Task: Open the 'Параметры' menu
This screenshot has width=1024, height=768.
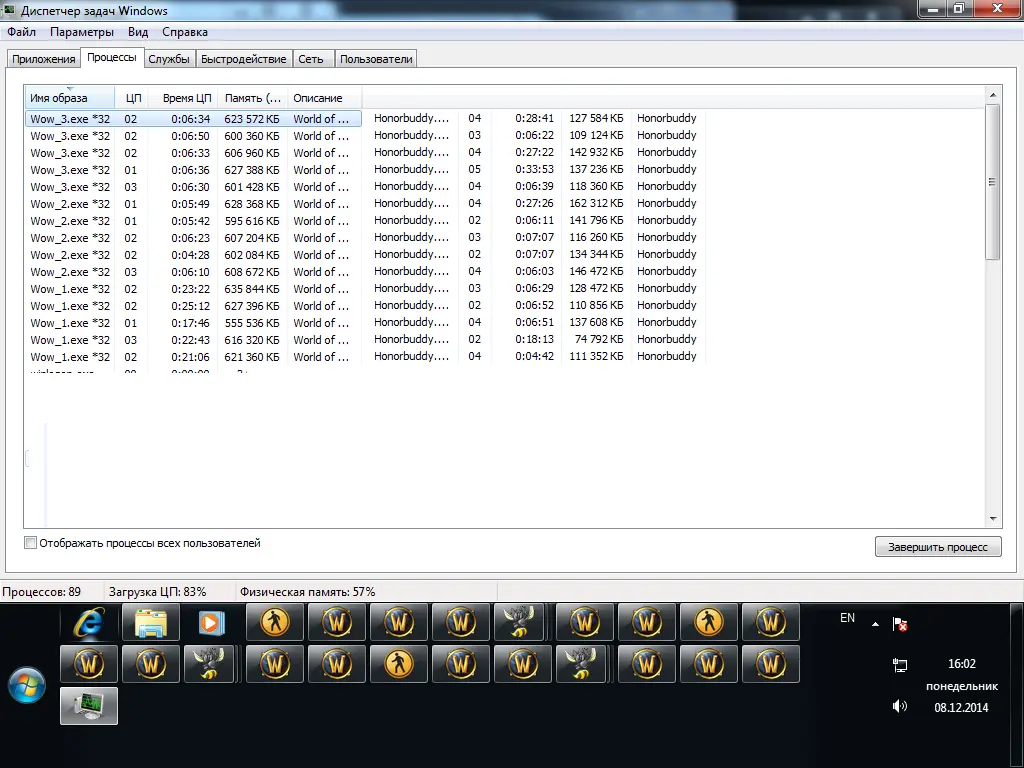Action: click(x=82, y=32)
